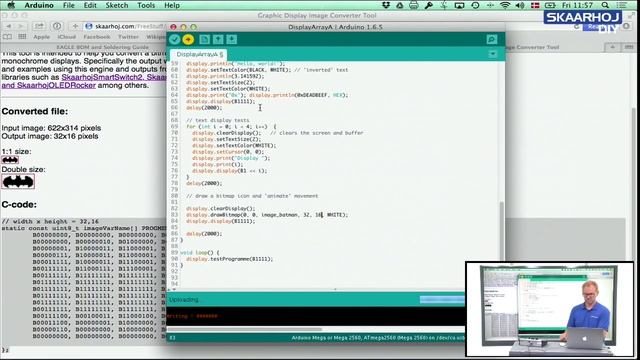Switch to the EAGLE BOM and Soldering Guide tab
The width and height of the screenshot is (640, 360).
[x=102, y=47]
